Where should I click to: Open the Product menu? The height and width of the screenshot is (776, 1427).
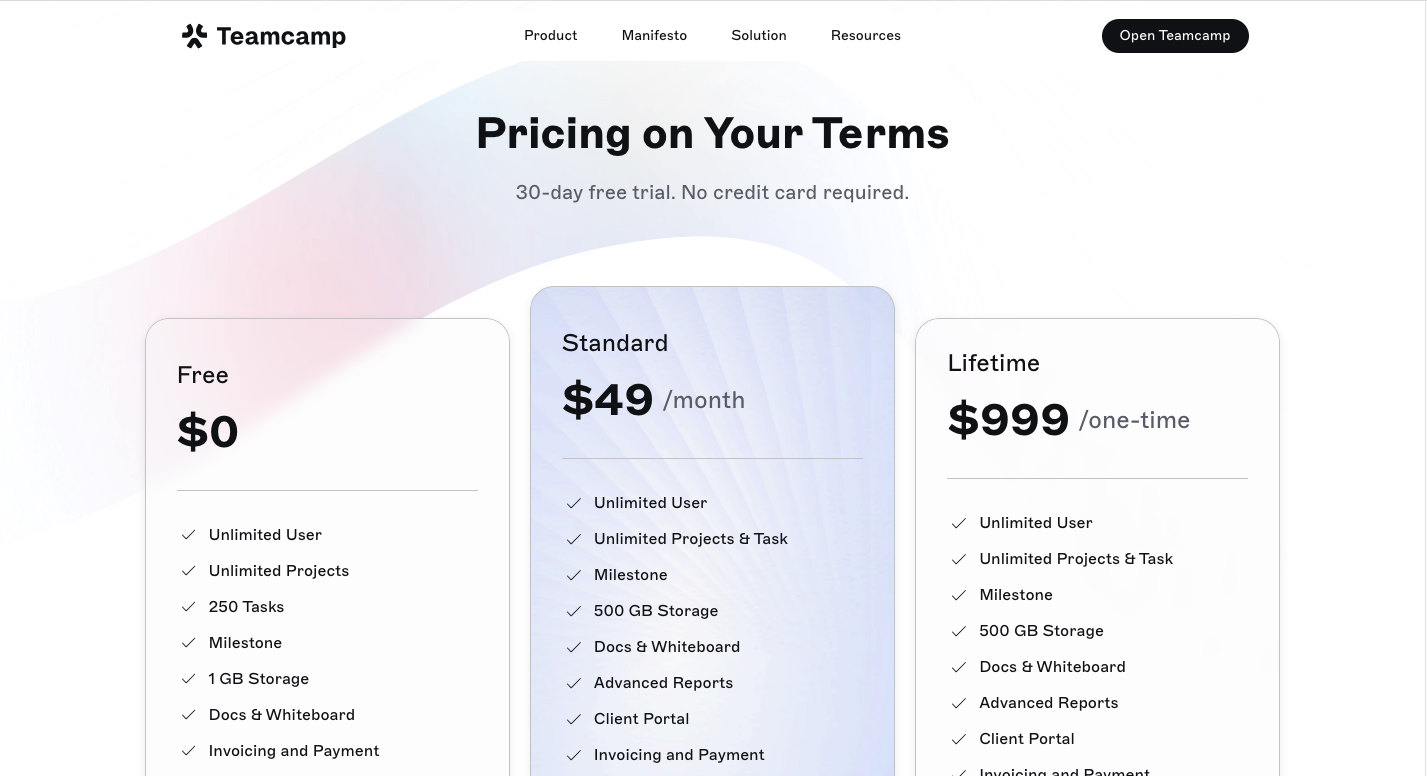click(x=551, y=35)
